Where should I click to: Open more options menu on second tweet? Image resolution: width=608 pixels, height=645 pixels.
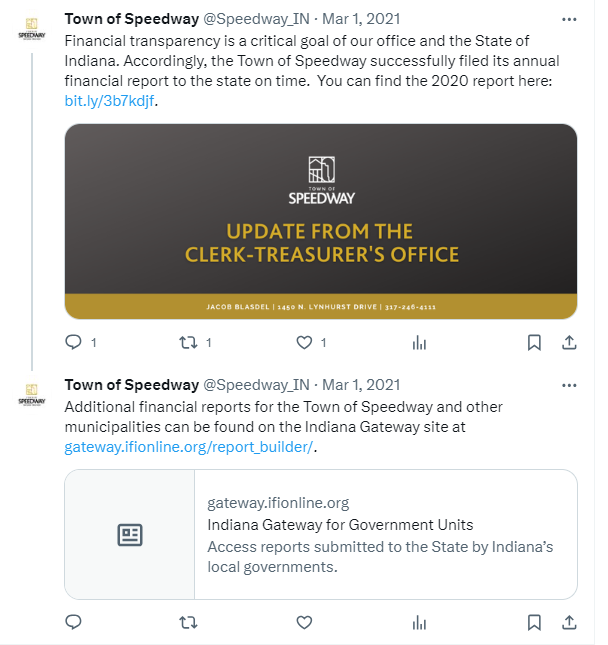(x=569, y=385)
